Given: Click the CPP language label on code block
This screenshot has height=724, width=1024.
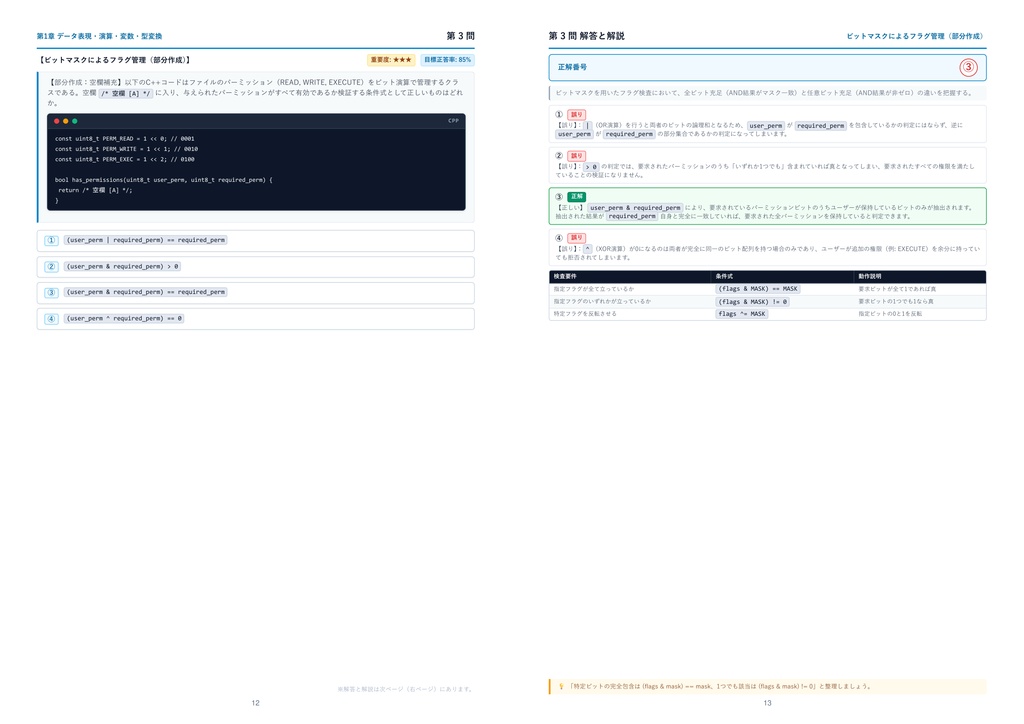Looking at the screenshot, I should (x=453, y=121).
